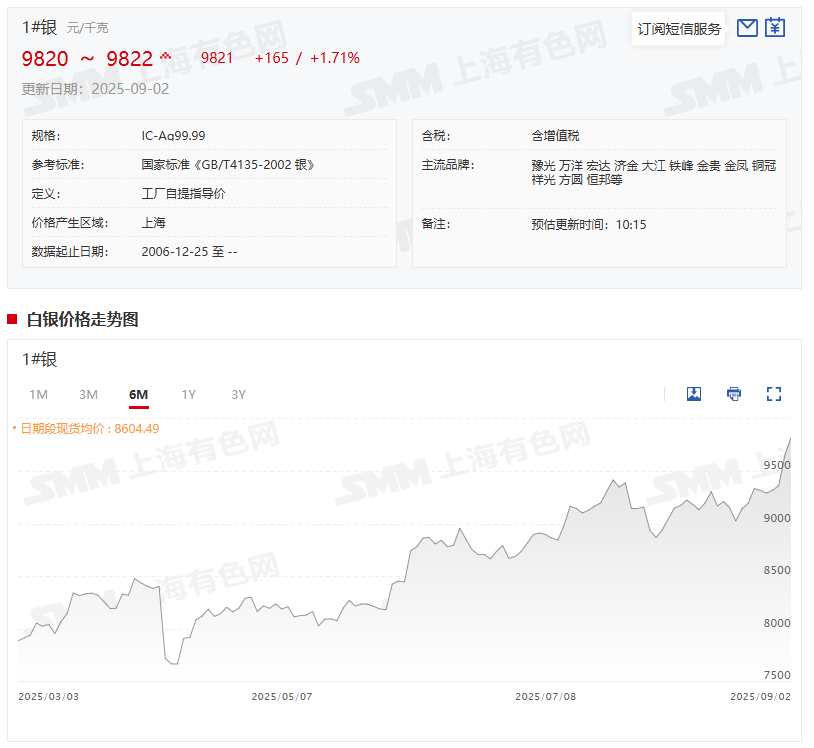Click the 2025/03/03 date on the axis
Image resolution: width=814 pixels, height=748 pixels.
(x=48, y=696)
